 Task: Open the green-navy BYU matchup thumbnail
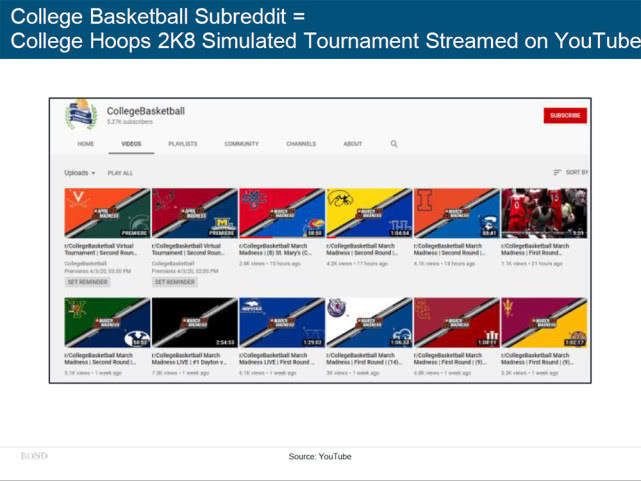(107, 322)
